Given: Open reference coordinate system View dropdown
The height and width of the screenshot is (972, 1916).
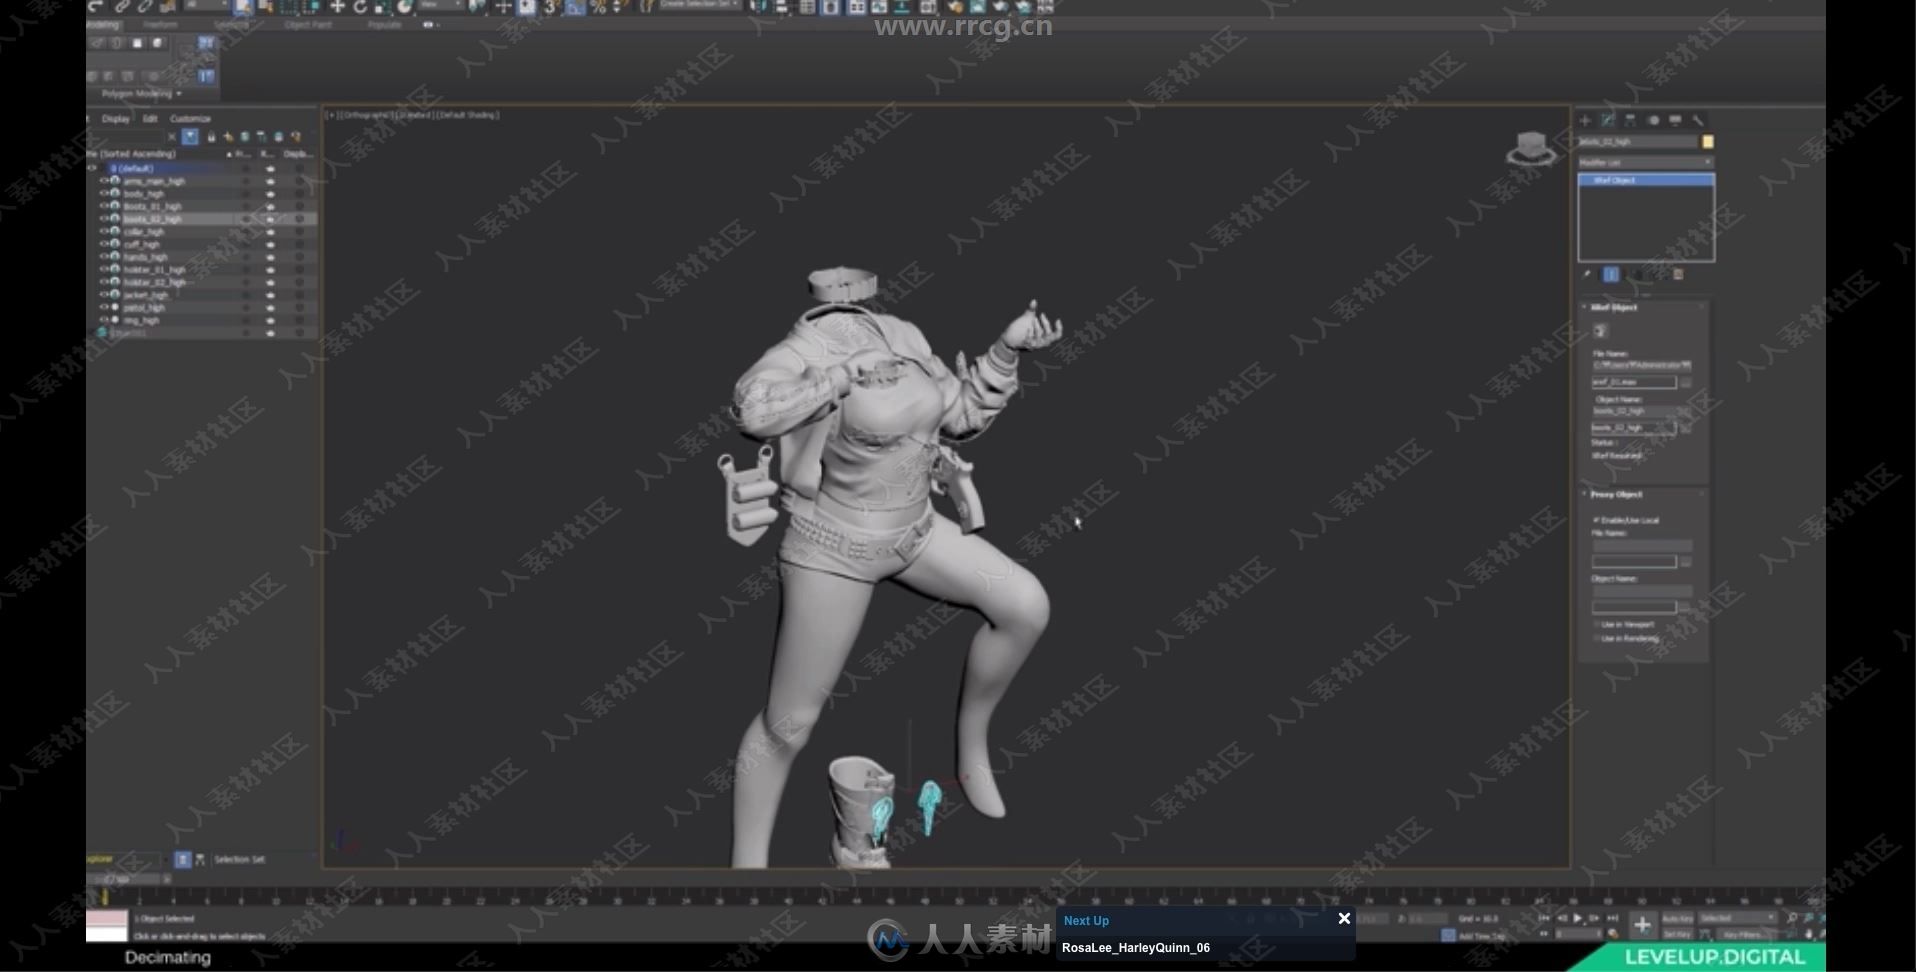Looking at the screenshot, I should (x=440, y=6).
